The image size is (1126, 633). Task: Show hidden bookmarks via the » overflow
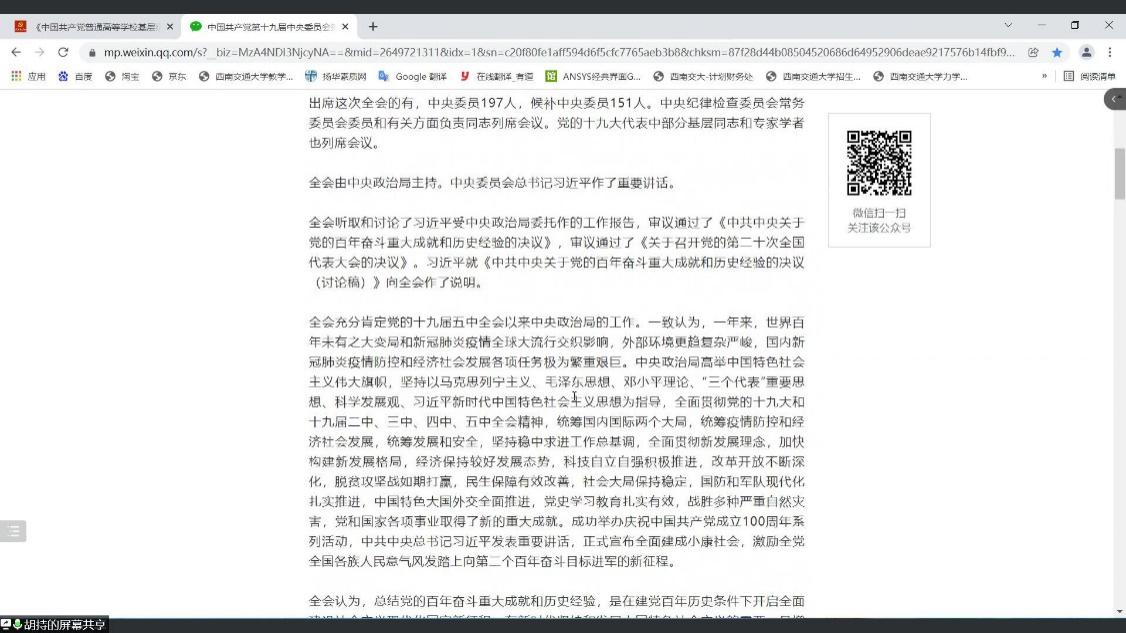[1044, 76]
